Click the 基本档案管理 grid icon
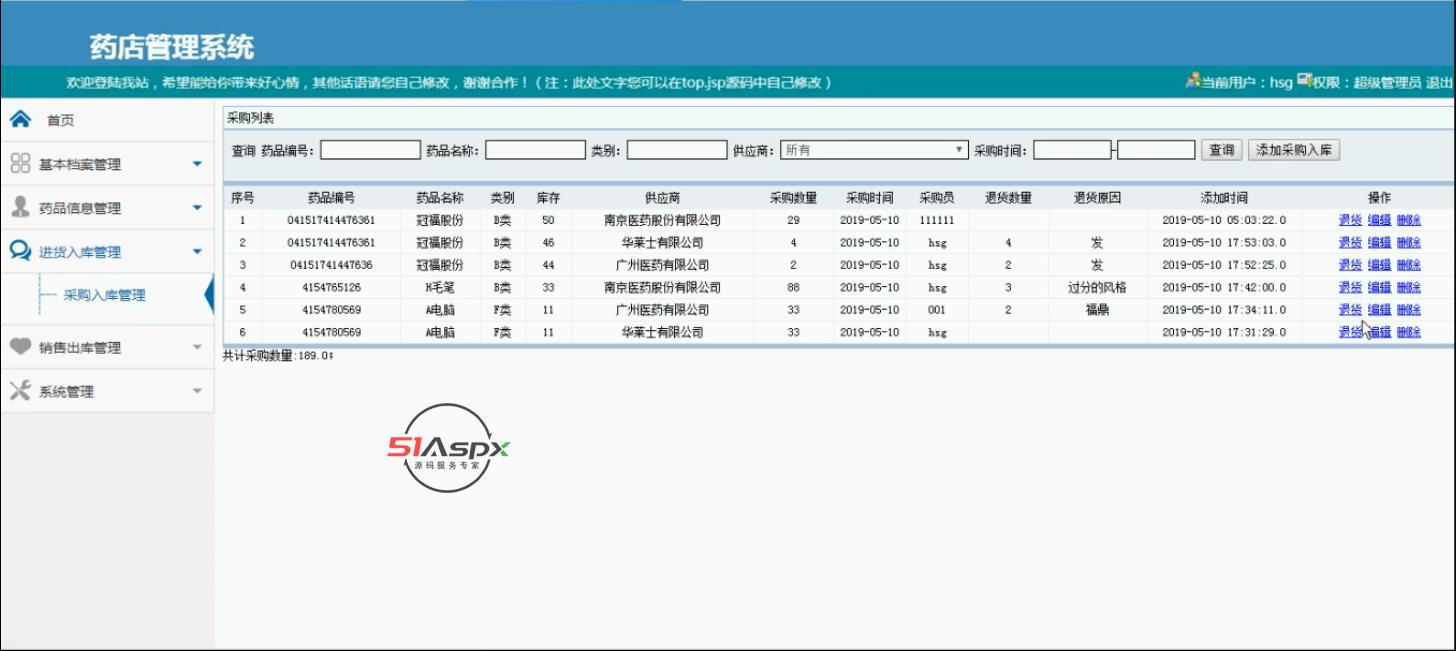The image size is (1456, 651). coord(20,163)
